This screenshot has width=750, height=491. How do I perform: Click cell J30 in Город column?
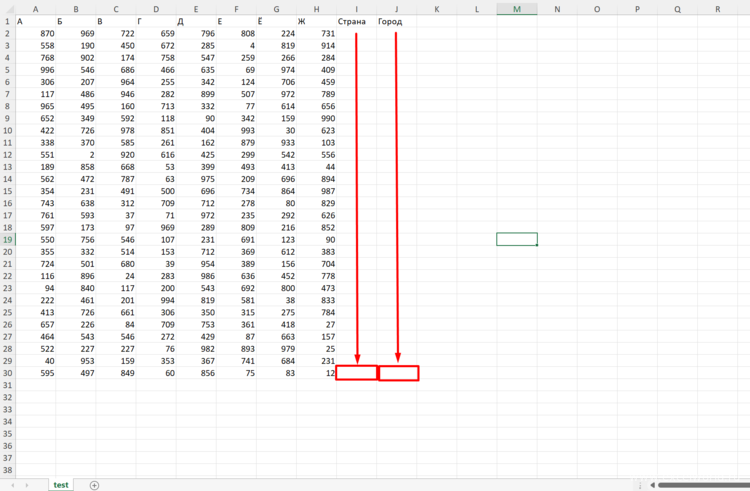point(398,373)
